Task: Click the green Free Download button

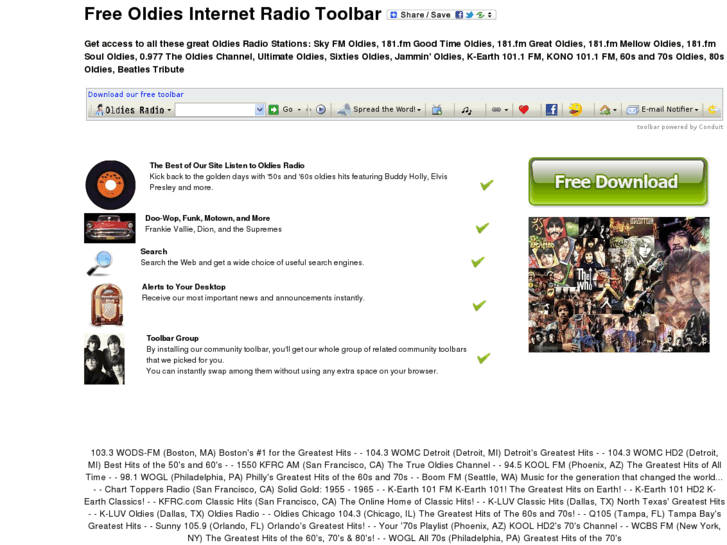Action: (x=618, y=181)
